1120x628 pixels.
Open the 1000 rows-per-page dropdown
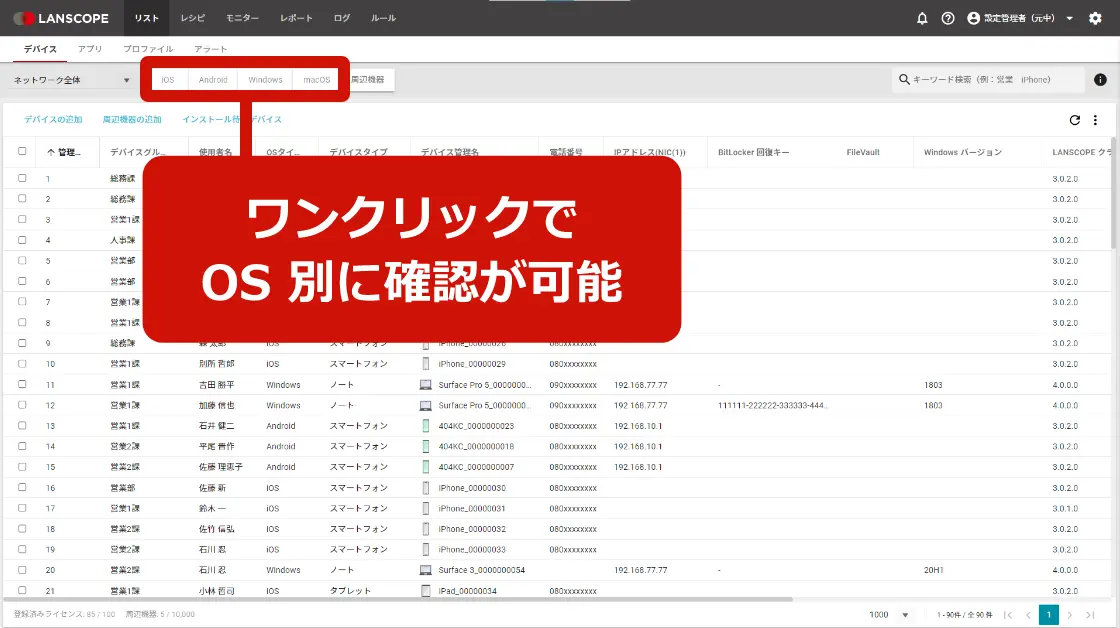[x=889, y=615]
